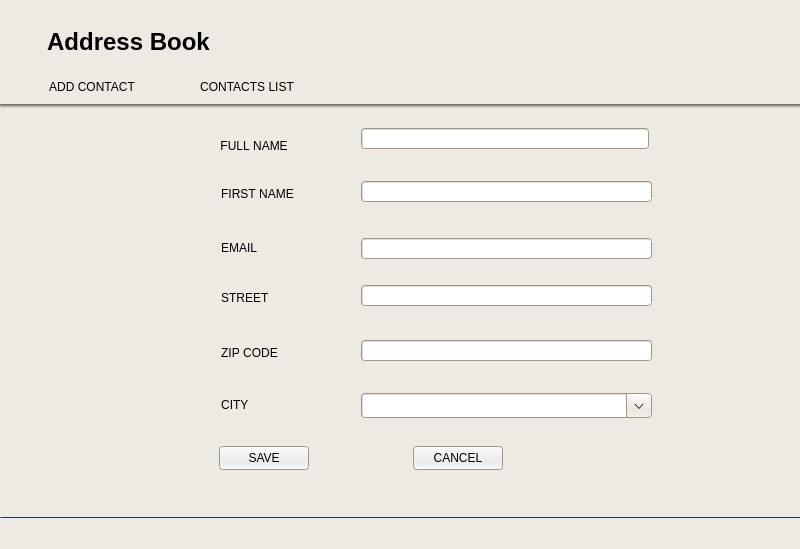
Task: Expand the City dropdown arrow
Action: tap(639, 406)
